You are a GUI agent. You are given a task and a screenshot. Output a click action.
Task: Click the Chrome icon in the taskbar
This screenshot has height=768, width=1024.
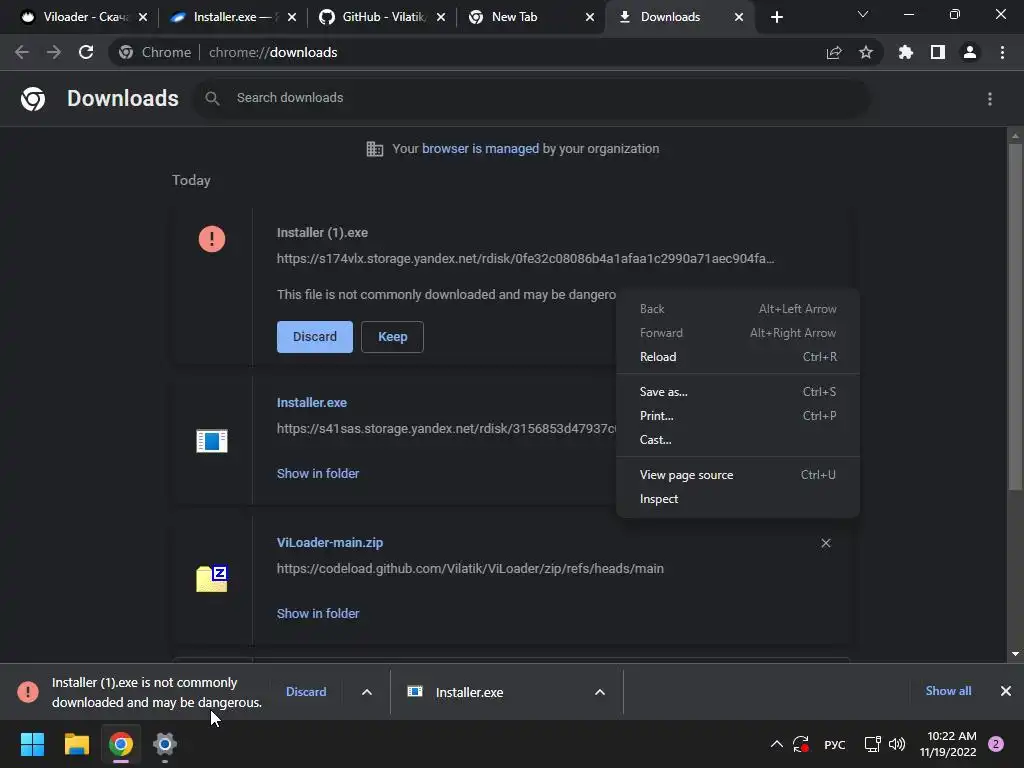point(121,744)
